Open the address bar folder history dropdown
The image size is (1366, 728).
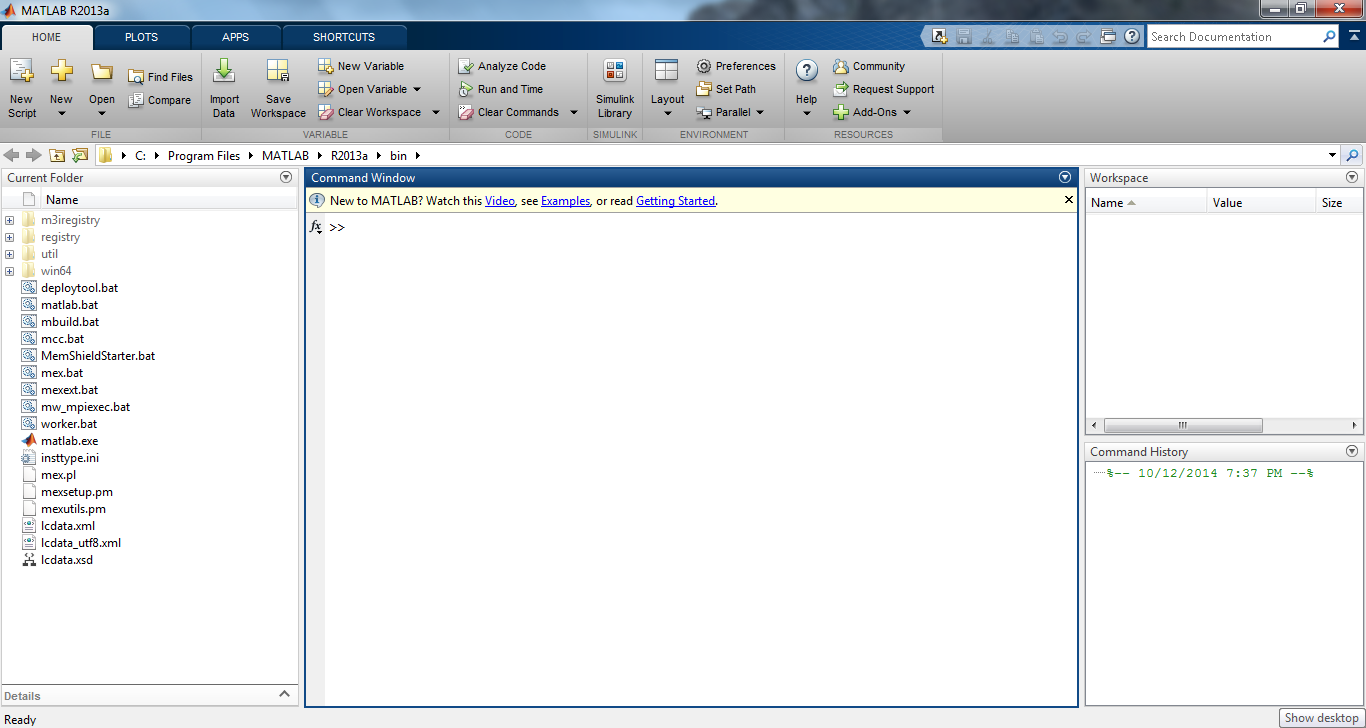1332,155
